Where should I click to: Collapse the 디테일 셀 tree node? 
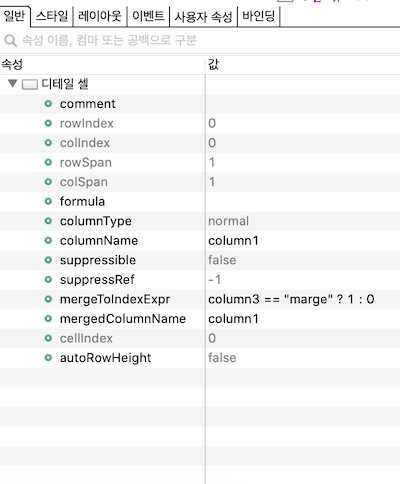click(x=13, y=83)
